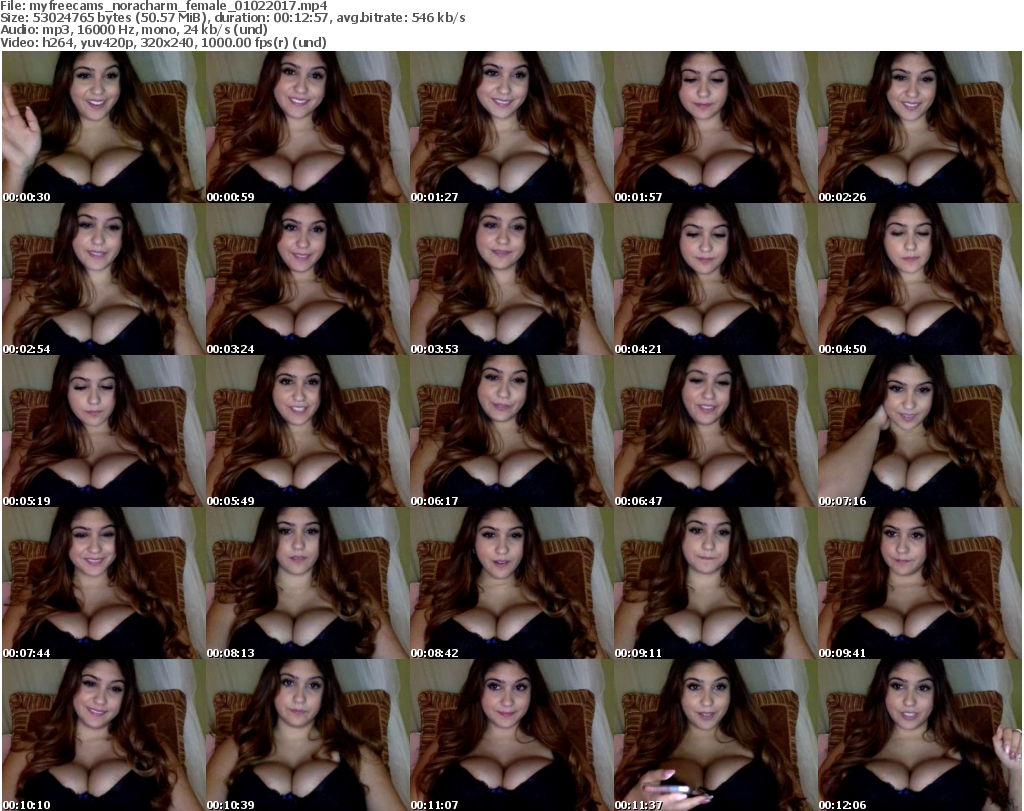Click the Size and duration info line
The height and width of the screenshot is (811, 1024).
(x=233, y=18)
